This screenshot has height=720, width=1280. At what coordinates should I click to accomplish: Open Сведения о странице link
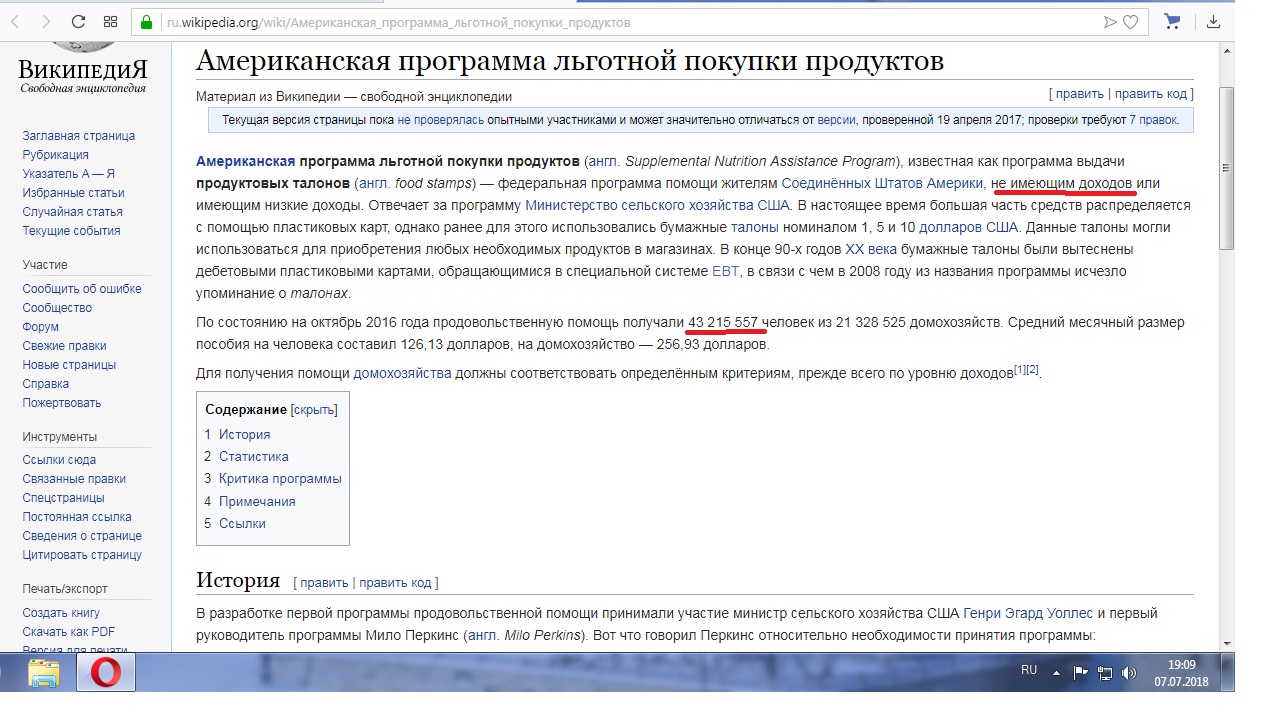(x=82, y=536)
